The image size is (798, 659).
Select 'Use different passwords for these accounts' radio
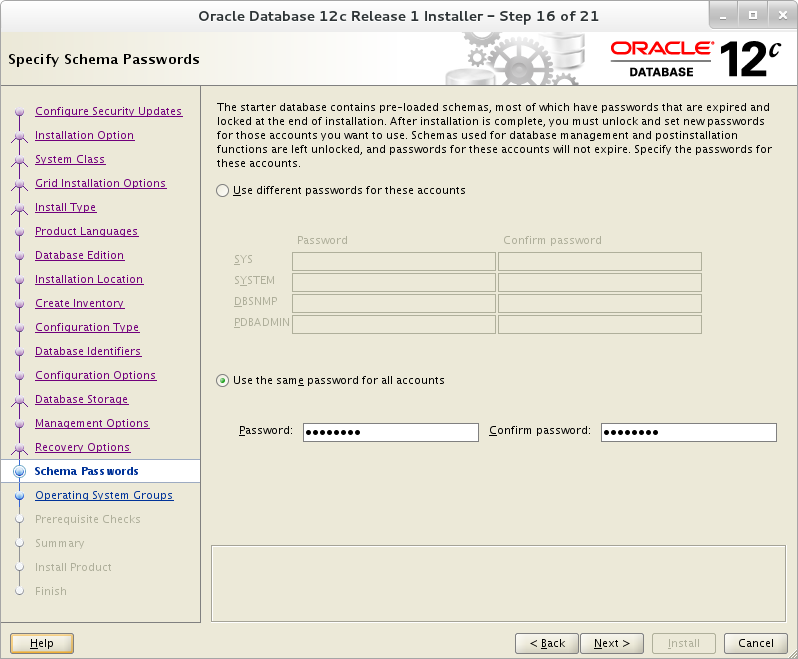coord(222,191)
